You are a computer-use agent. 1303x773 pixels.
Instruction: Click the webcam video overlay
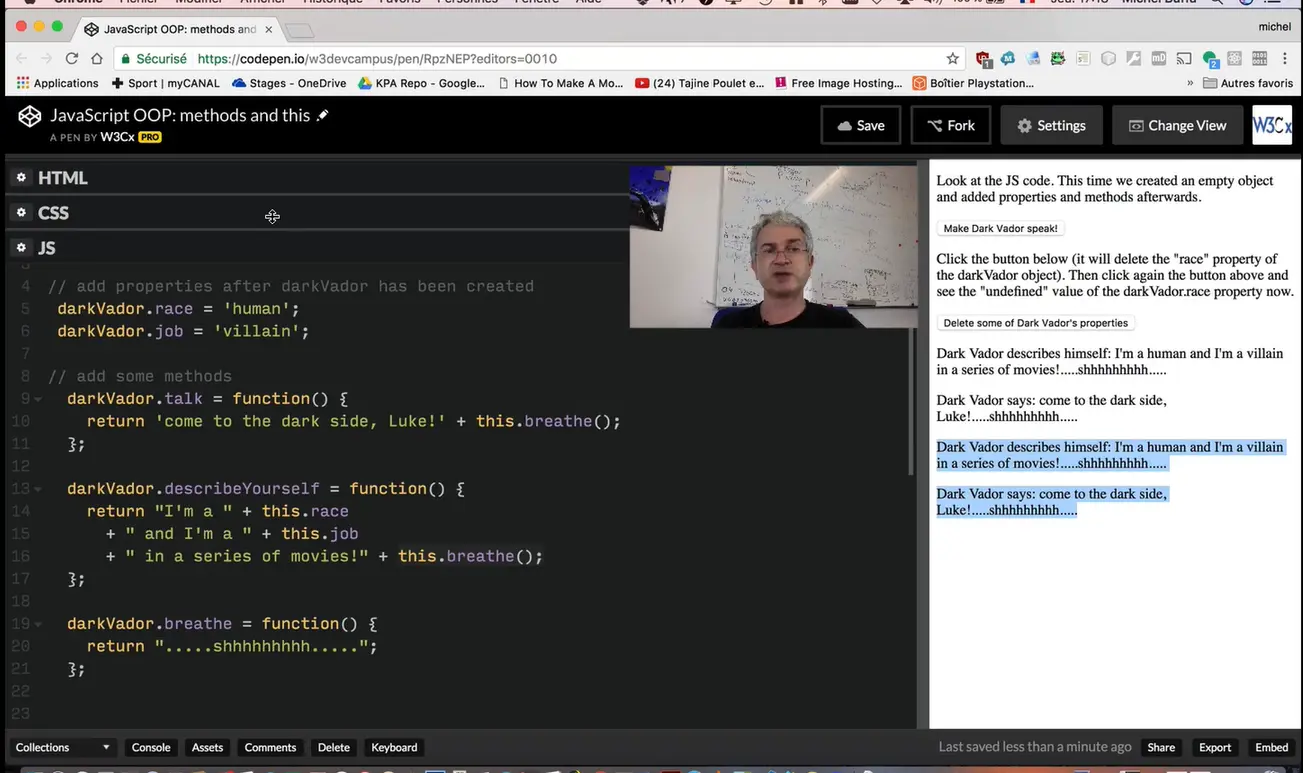coord(773,246)
